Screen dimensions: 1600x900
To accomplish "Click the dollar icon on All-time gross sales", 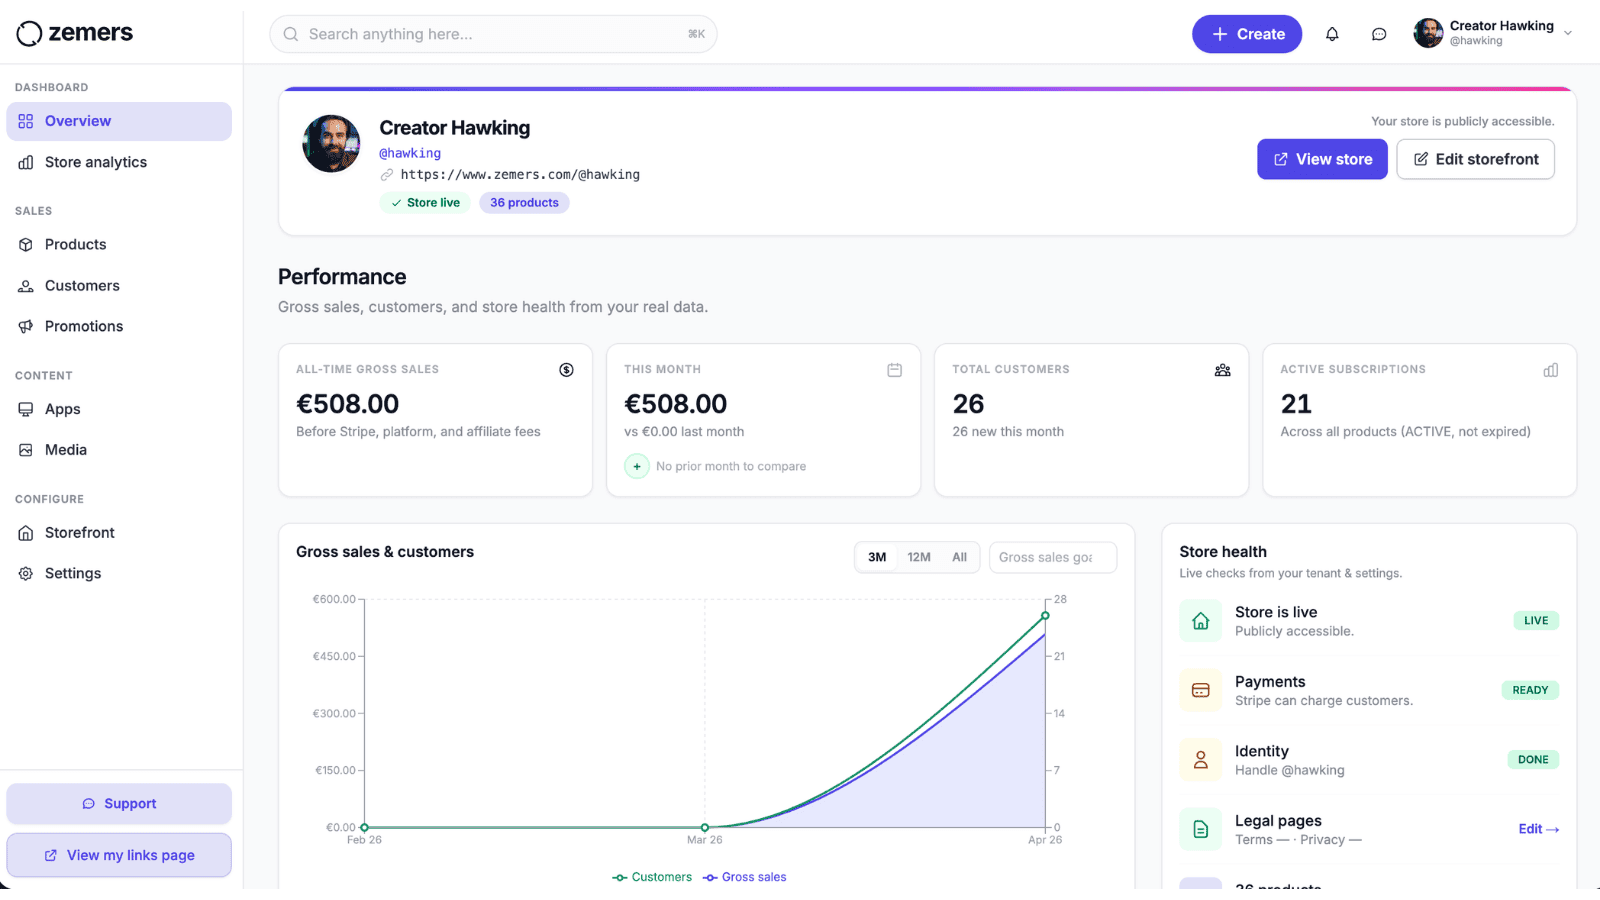I will tap(566, 370).
